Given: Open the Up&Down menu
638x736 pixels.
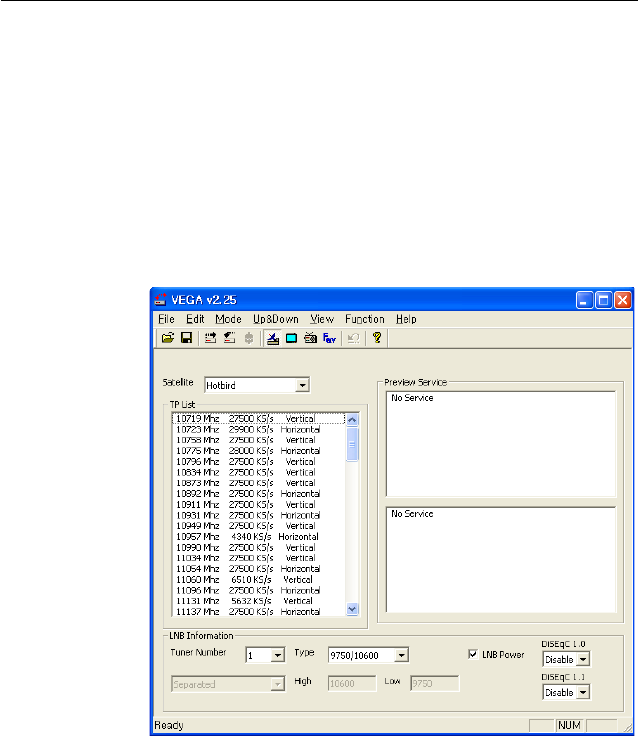Looking at the screenshot, I should point(276,319).
